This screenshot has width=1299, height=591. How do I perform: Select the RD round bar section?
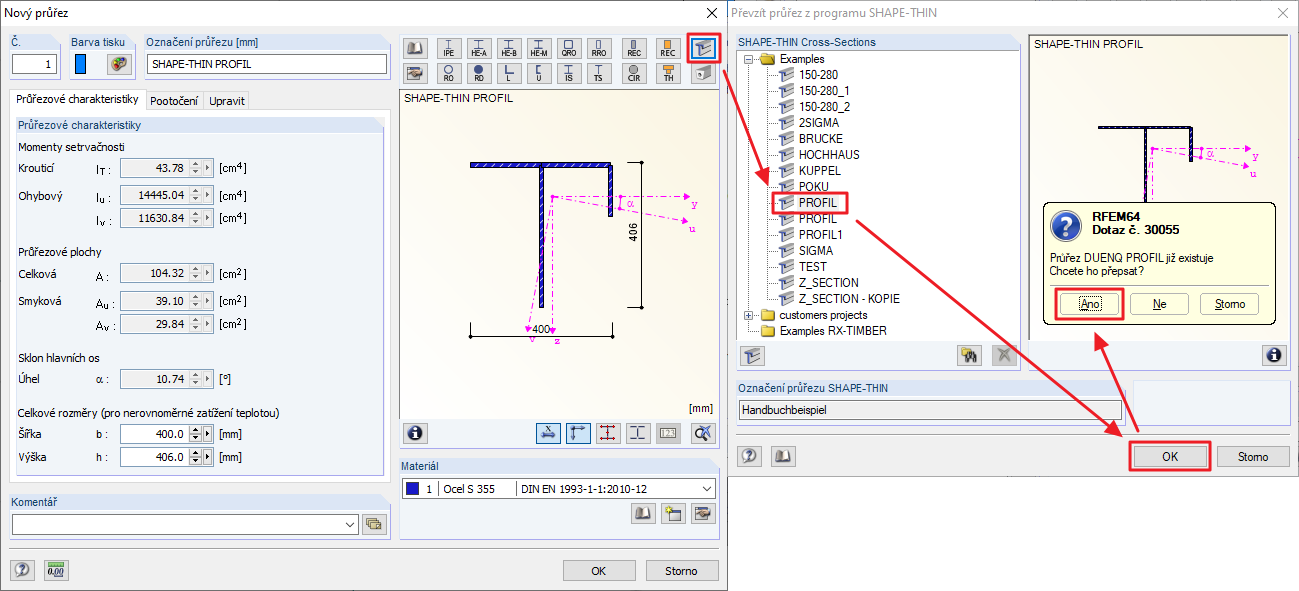coord(479,72)
